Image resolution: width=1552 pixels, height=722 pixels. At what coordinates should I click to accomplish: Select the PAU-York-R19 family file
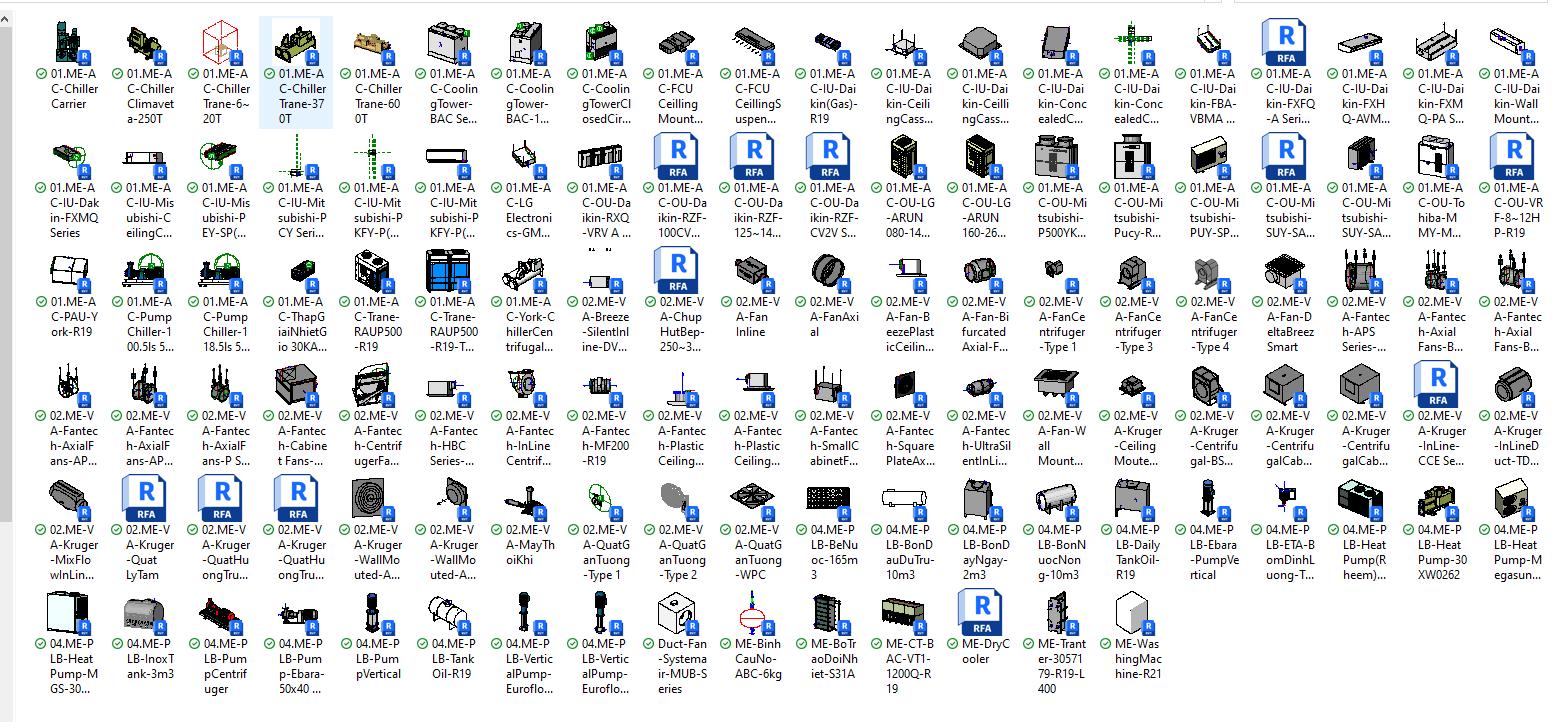70,272
